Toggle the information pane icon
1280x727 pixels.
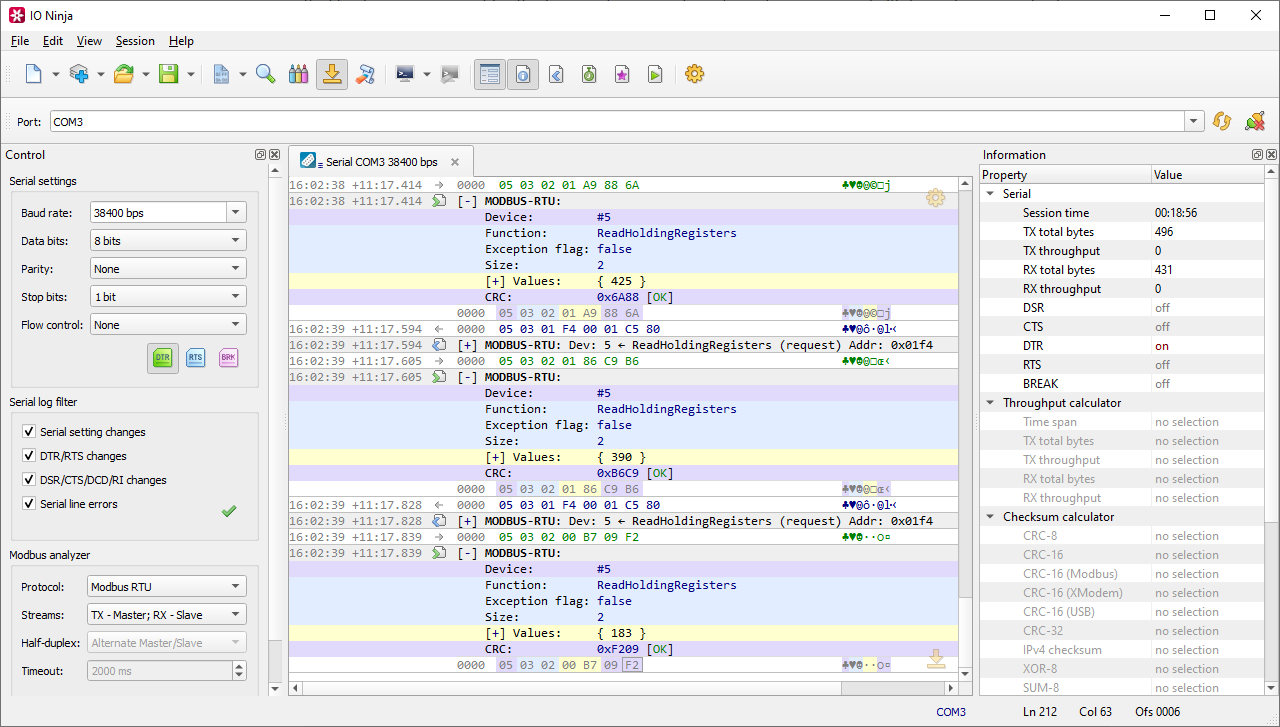click(522, 74)
